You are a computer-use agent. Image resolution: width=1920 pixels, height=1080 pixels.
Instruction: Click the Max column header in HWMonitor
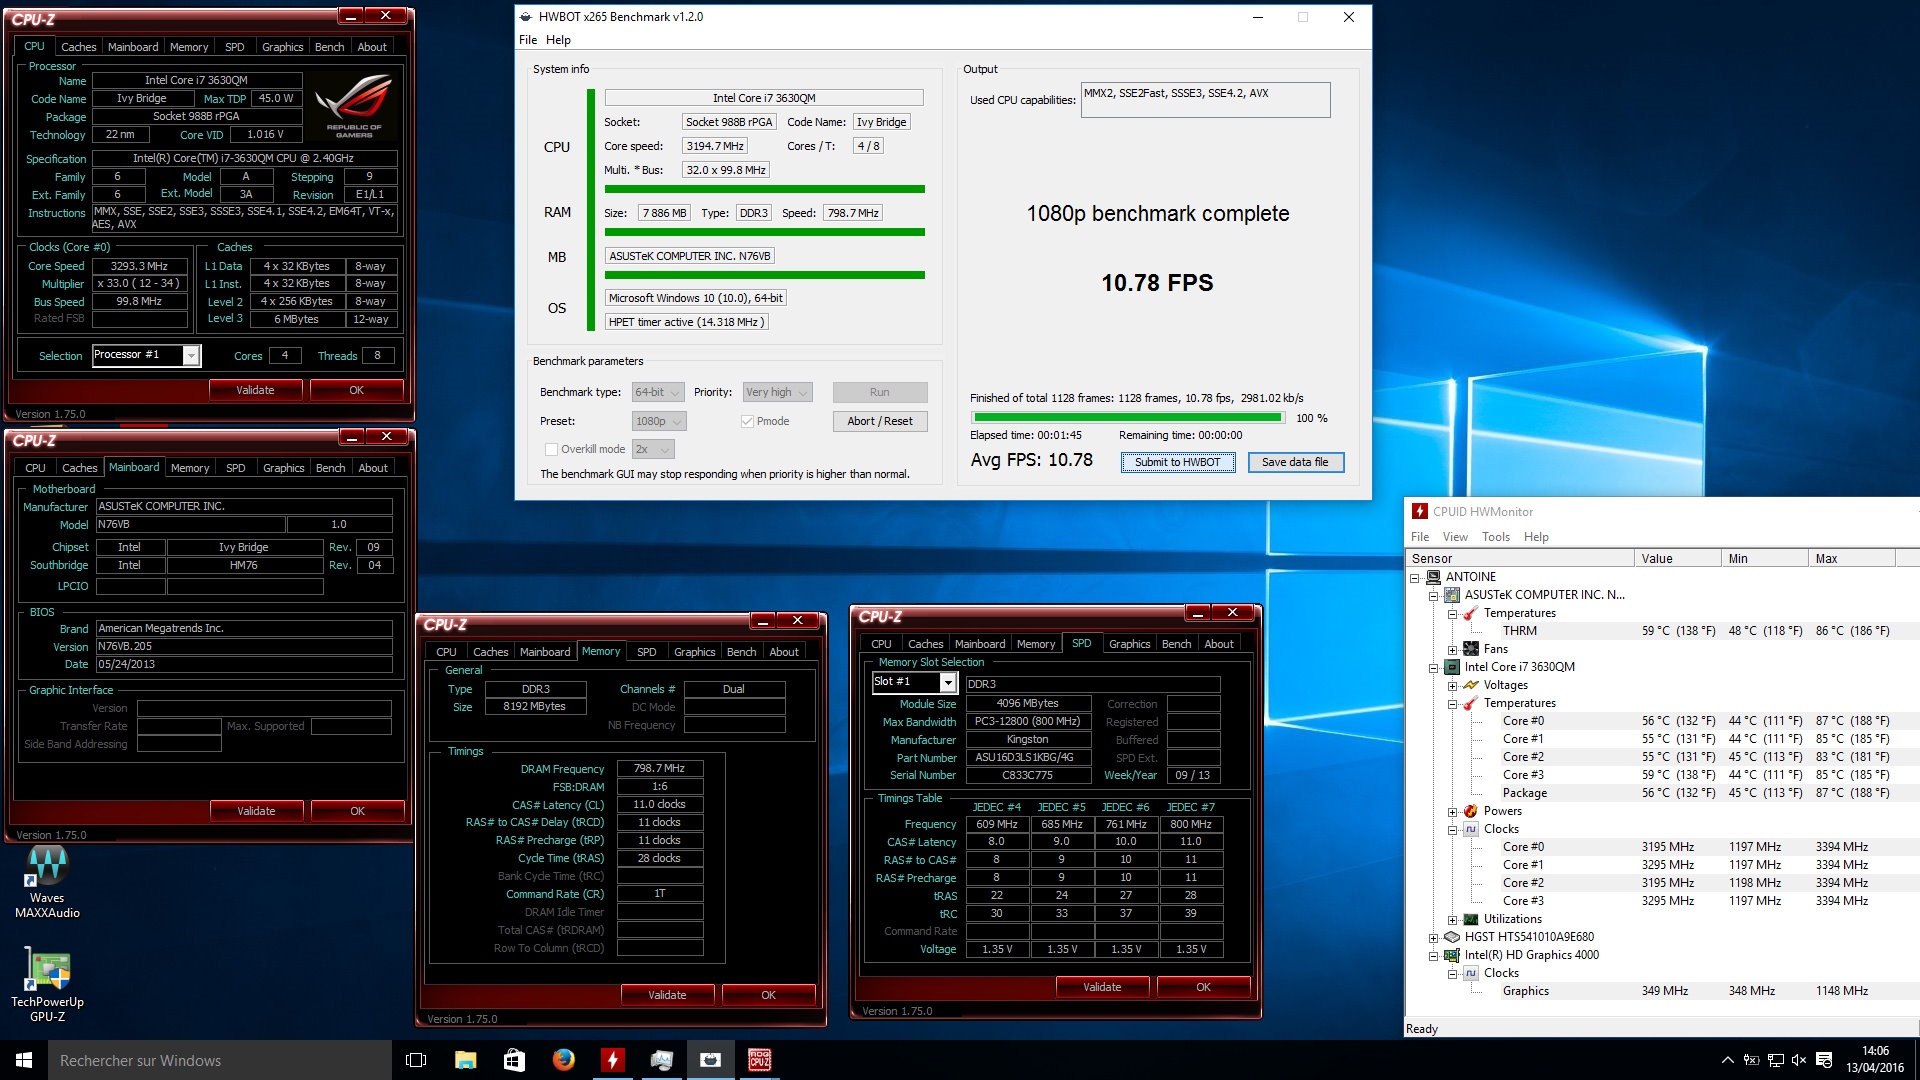tap(1852, 558)
